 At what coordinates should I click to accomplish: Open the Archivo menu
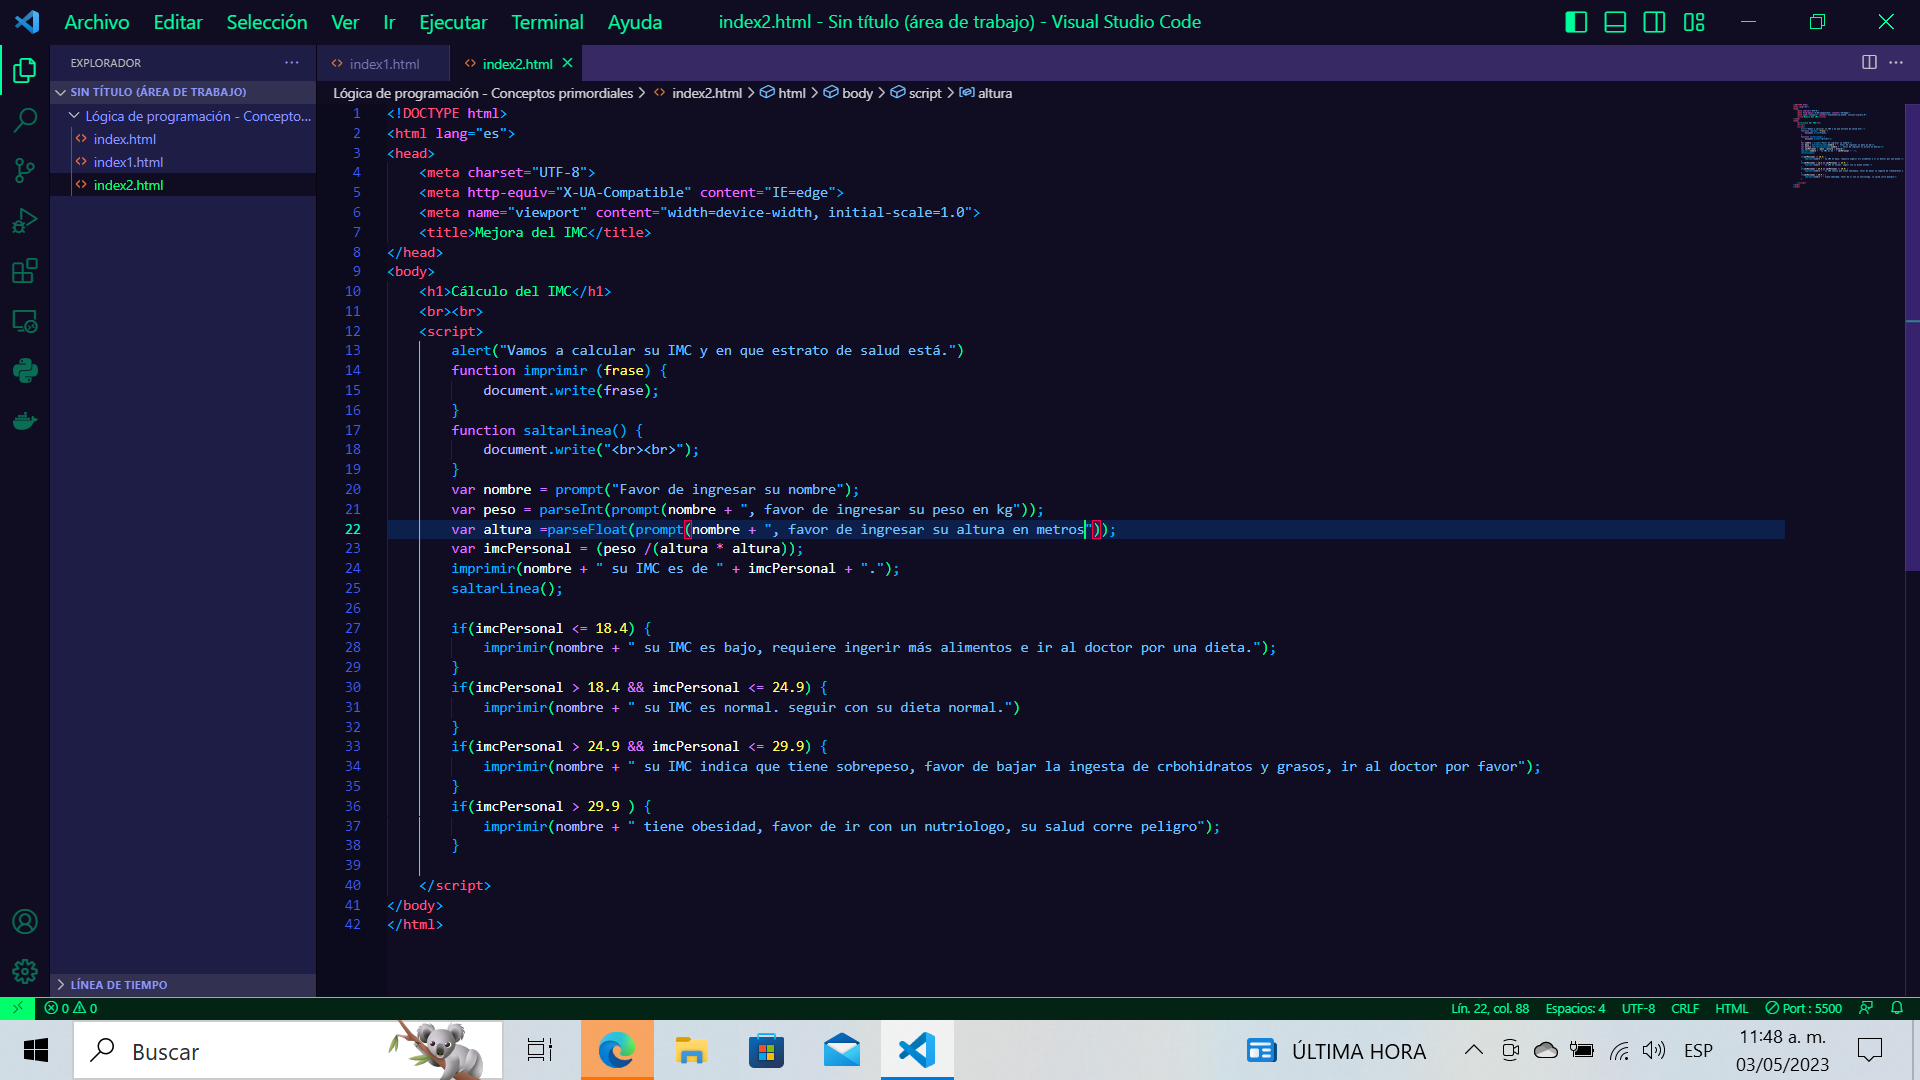coord(97,22)
